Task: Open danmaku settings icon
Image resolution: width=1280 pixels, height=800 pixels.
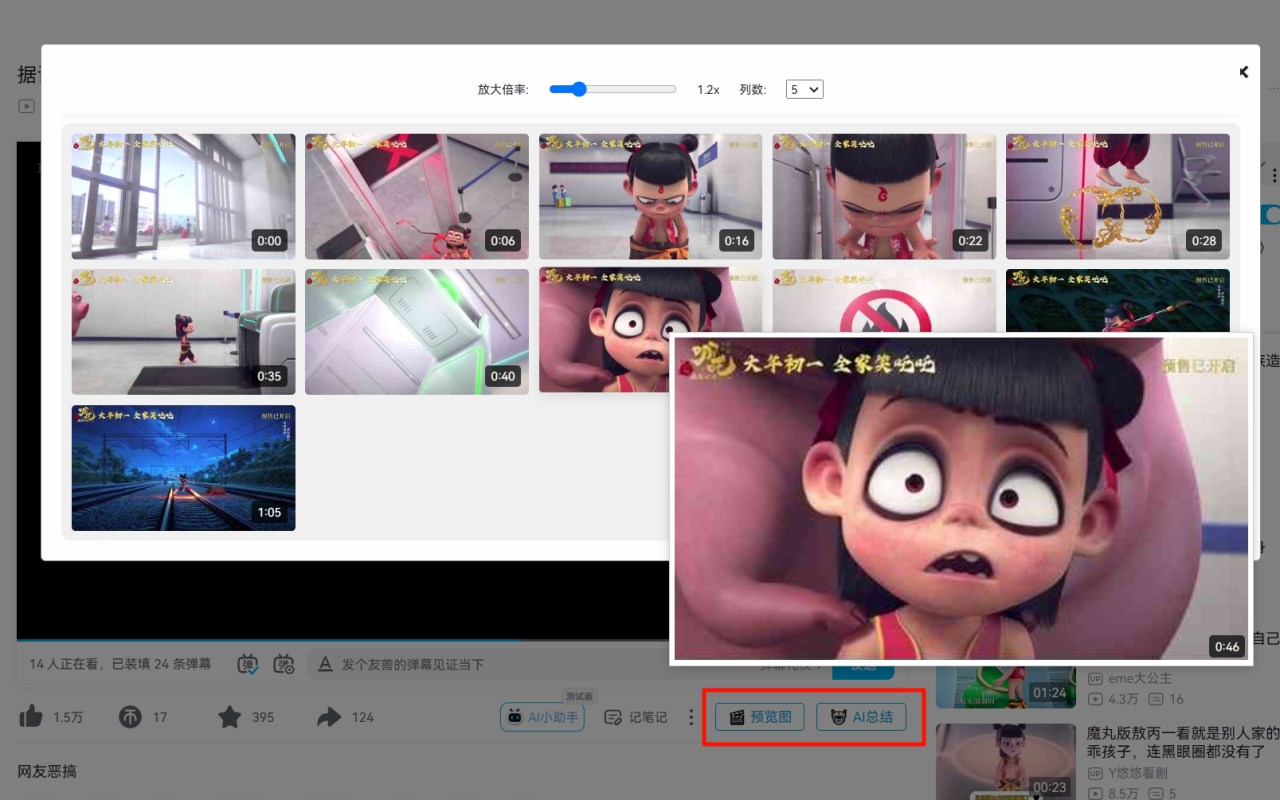Action: [284, 664]
